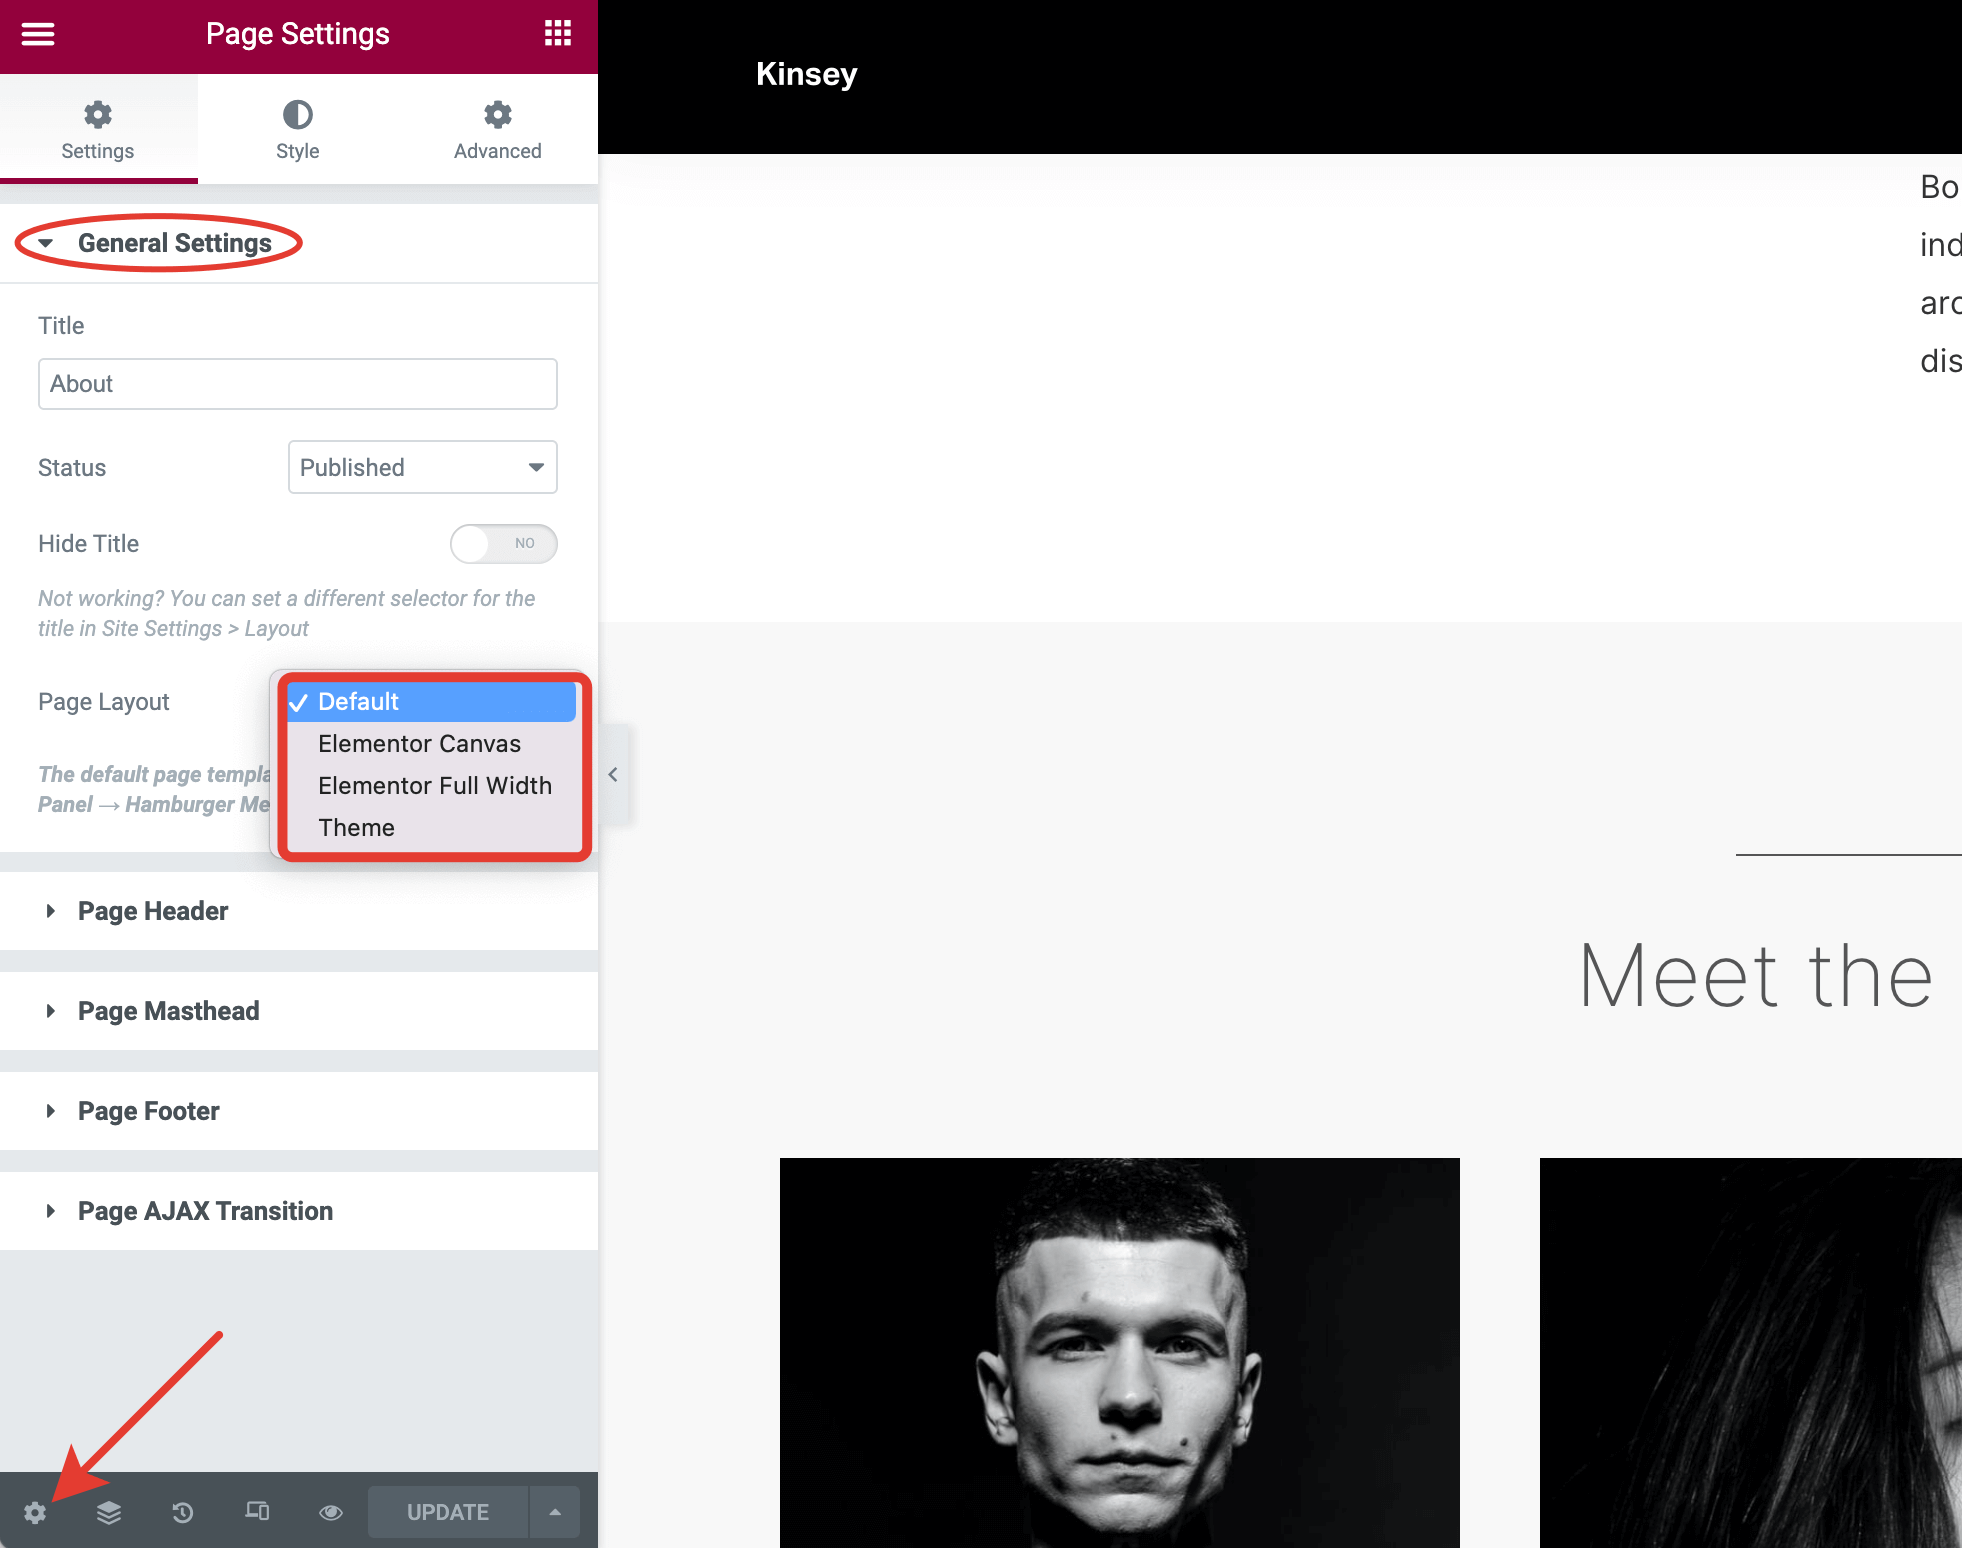Expand the Page AJAX Transition section
The height and width of the screenshot is (1548, 1962).
click(x=205, y=1211)
